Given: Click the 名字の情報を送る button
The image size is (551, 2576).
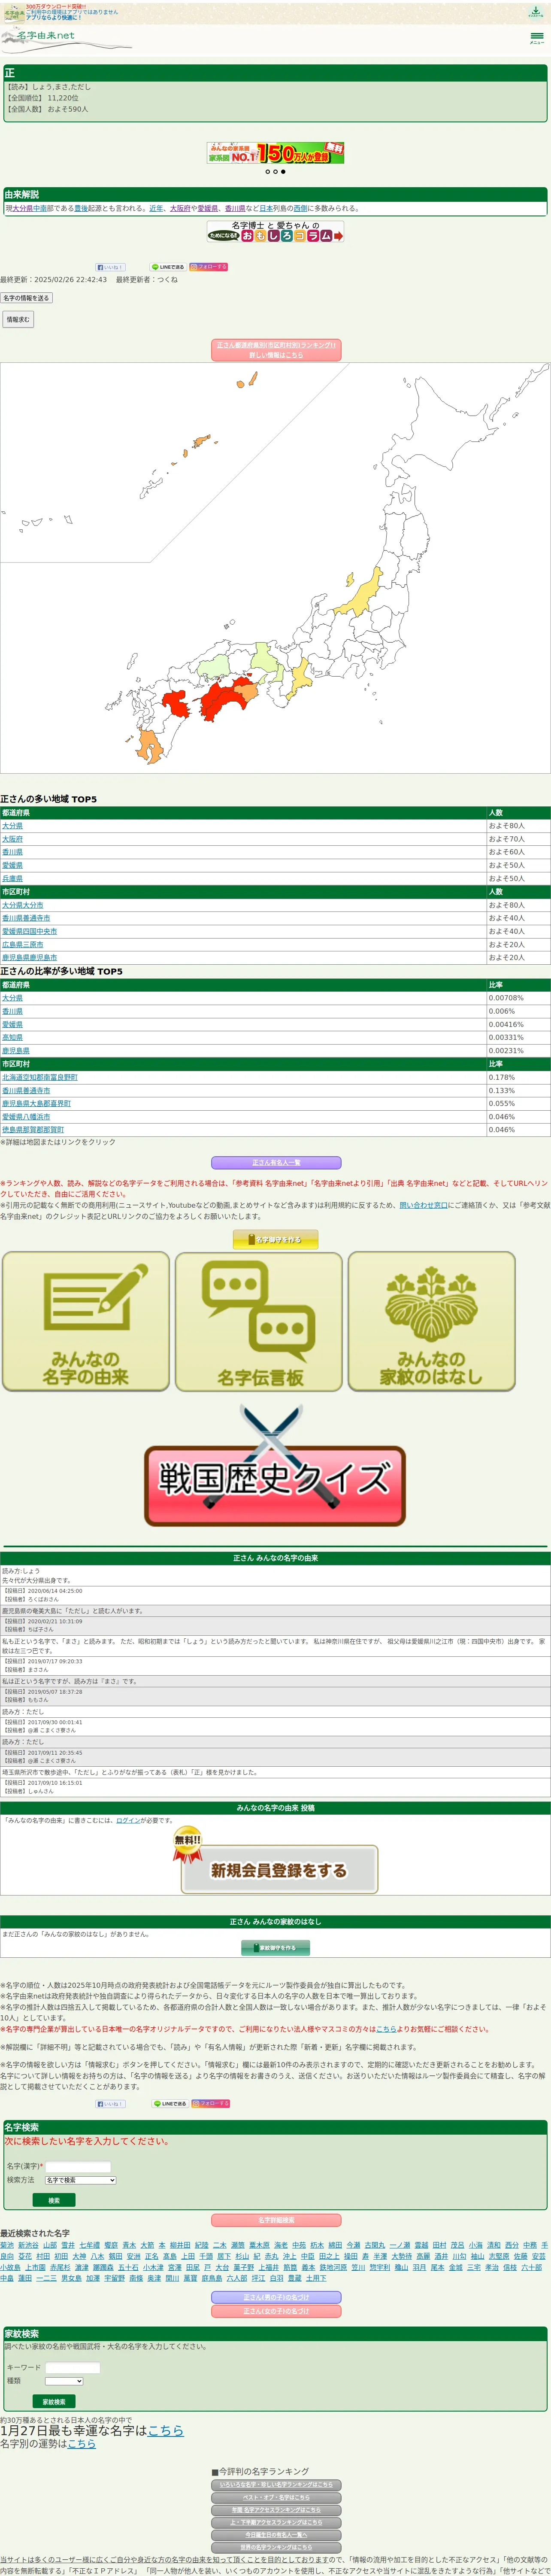Looking at the screenshot, I should click(26, 298).
